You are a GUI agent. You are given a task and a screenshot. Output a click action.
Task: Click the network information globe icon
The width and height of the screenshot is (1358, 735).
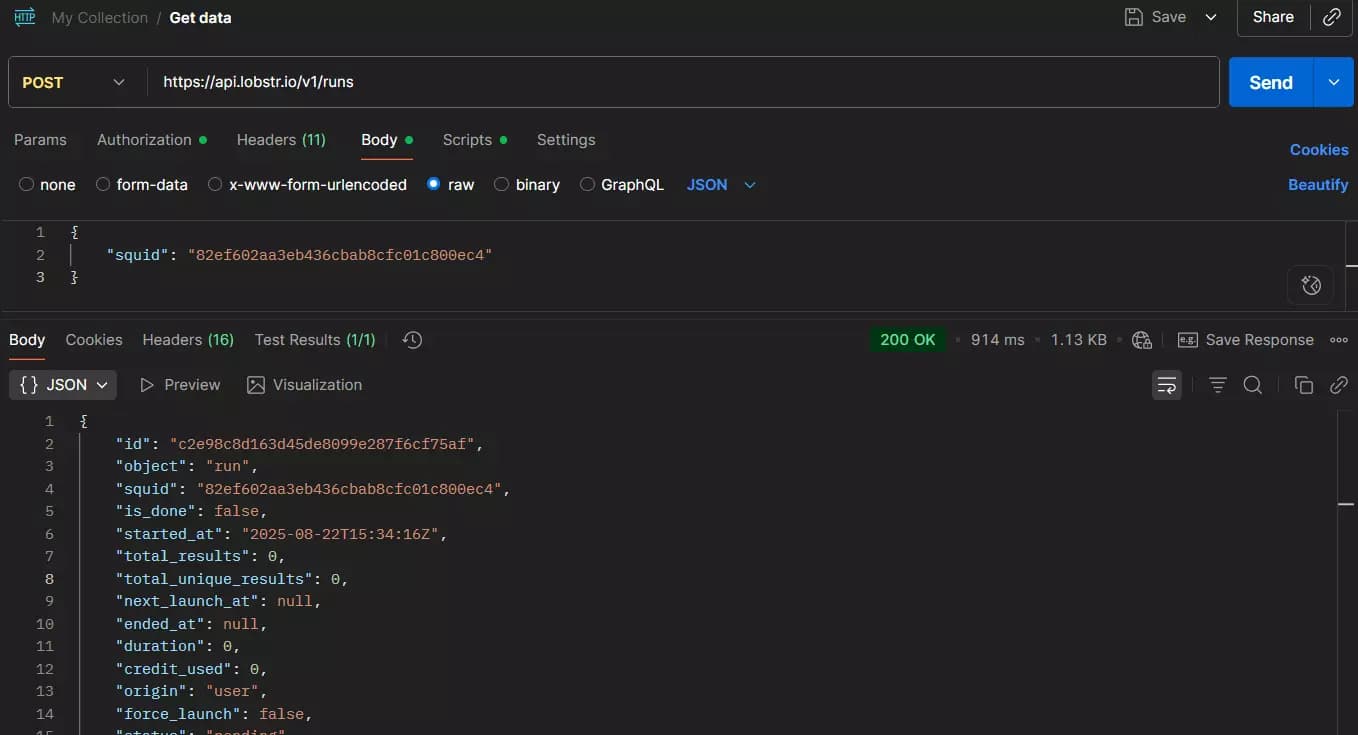[x=1142, y=340]
